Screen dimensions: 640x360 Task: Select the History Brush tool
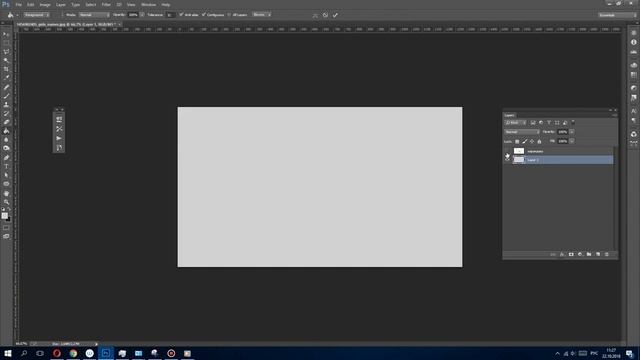[6, 113]
